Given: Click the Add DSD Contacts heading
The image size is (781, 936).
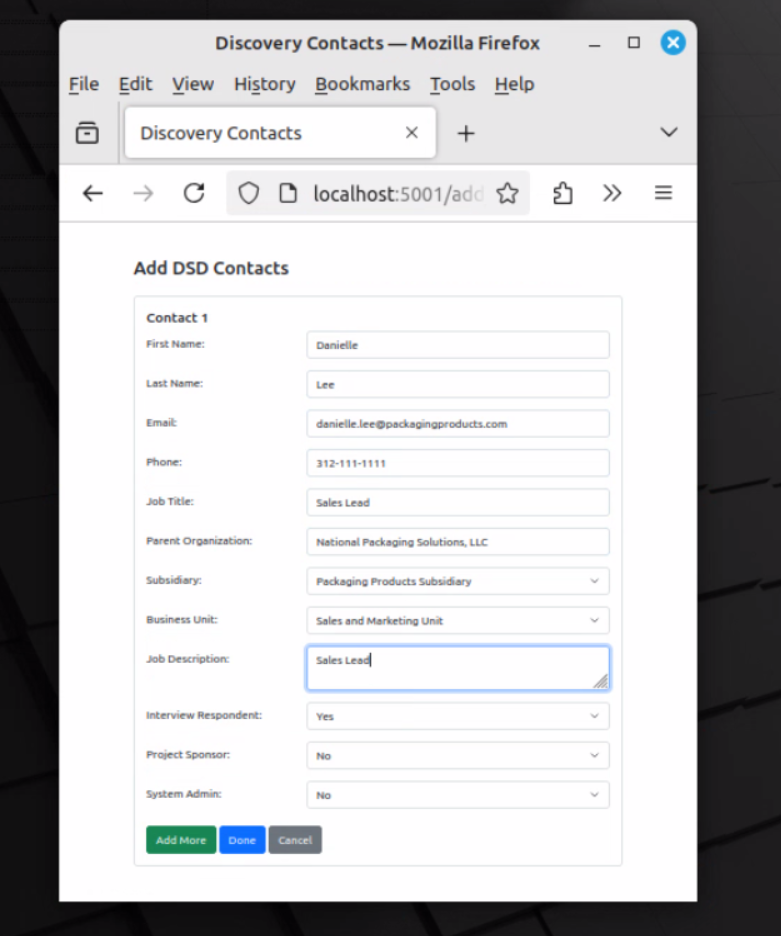Looking at the screenshot, I should 211,268.
